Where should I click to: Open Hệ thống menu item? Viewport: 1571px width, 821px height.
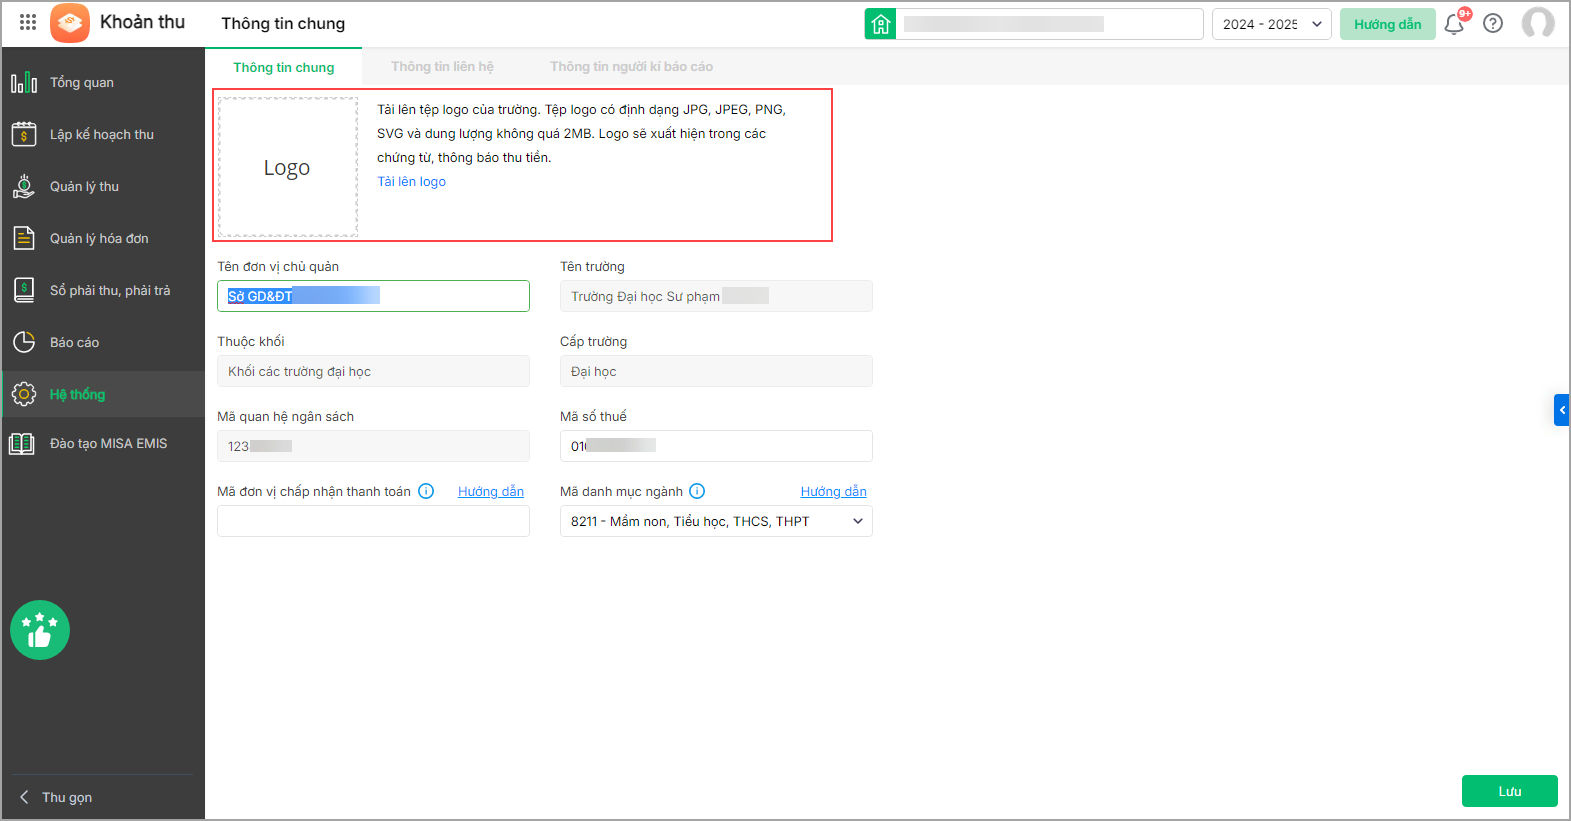pyautogui.click(x=103, y=394)
